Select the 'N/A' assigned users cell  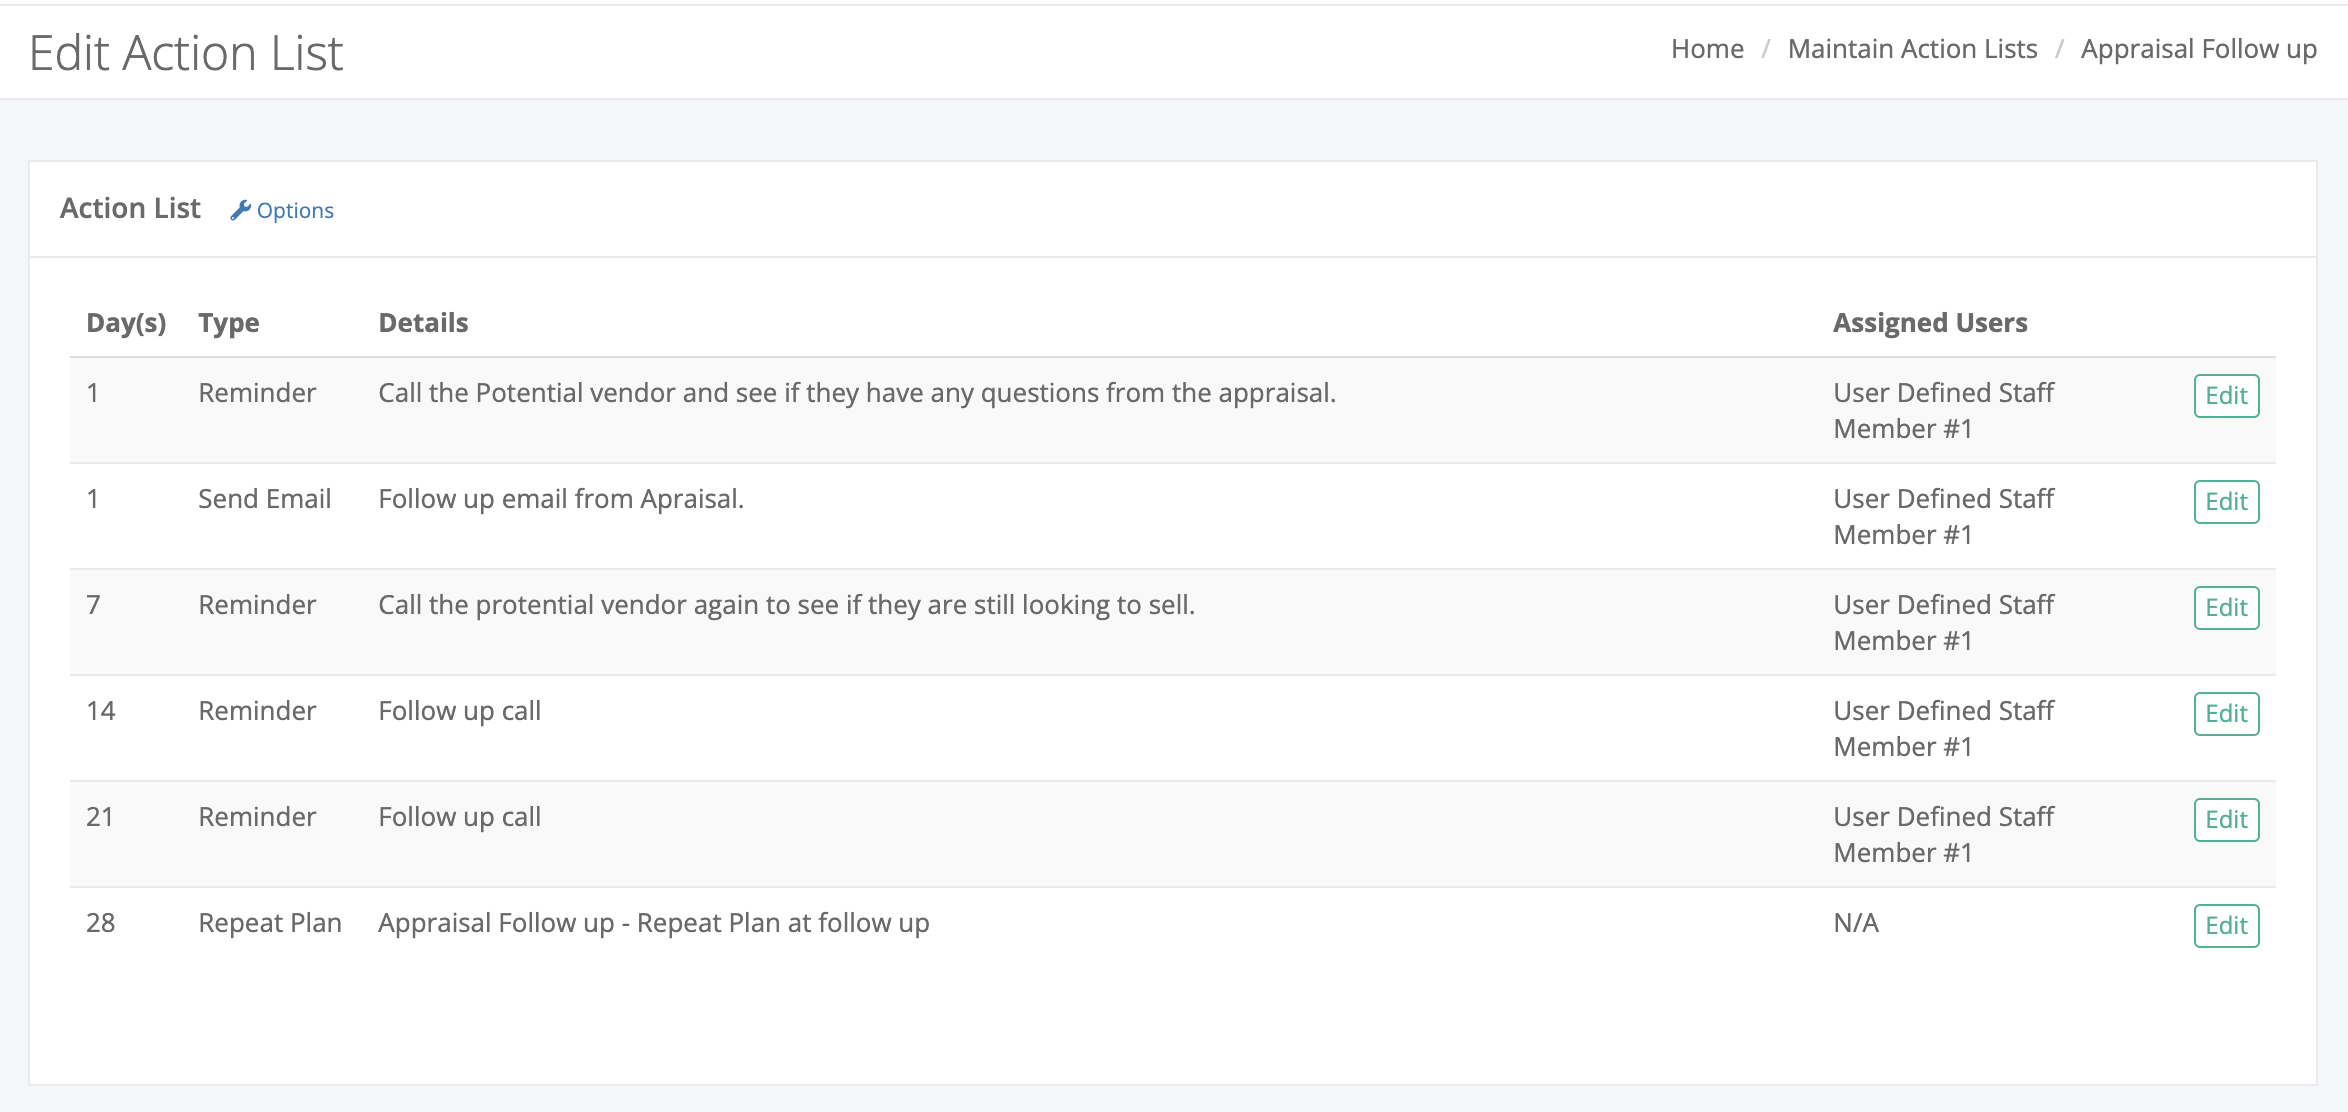(1856, 923)
